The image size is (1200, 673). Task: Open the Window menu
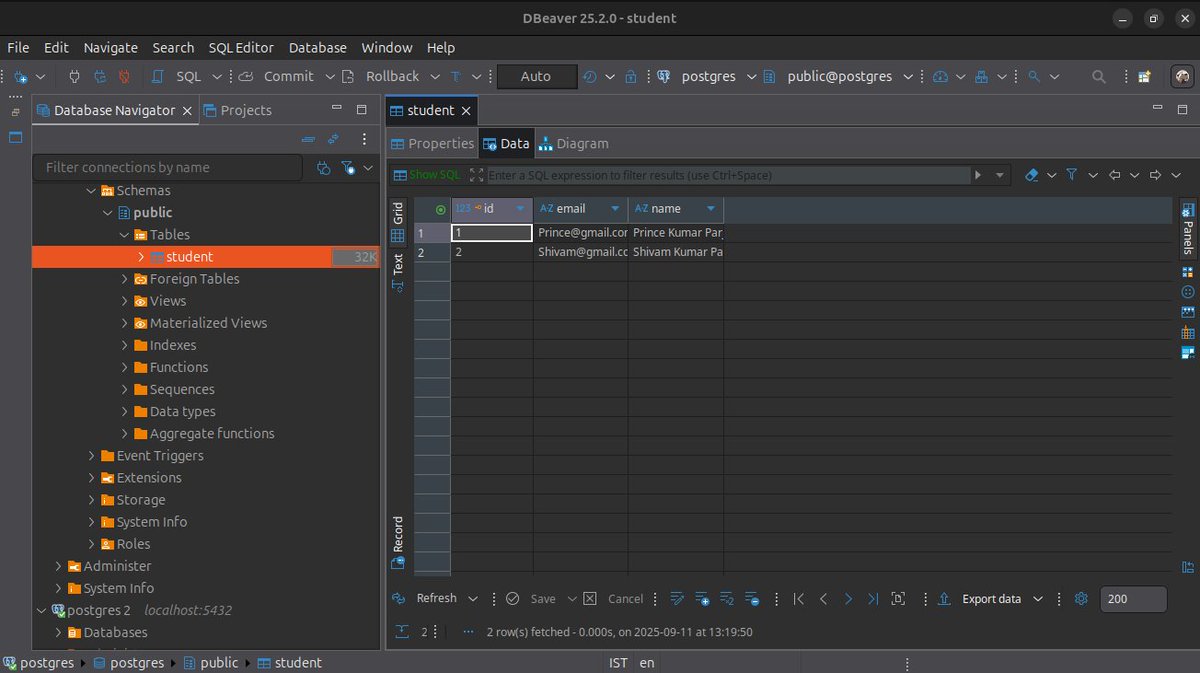pyautogui.click(x=387, y=47)
